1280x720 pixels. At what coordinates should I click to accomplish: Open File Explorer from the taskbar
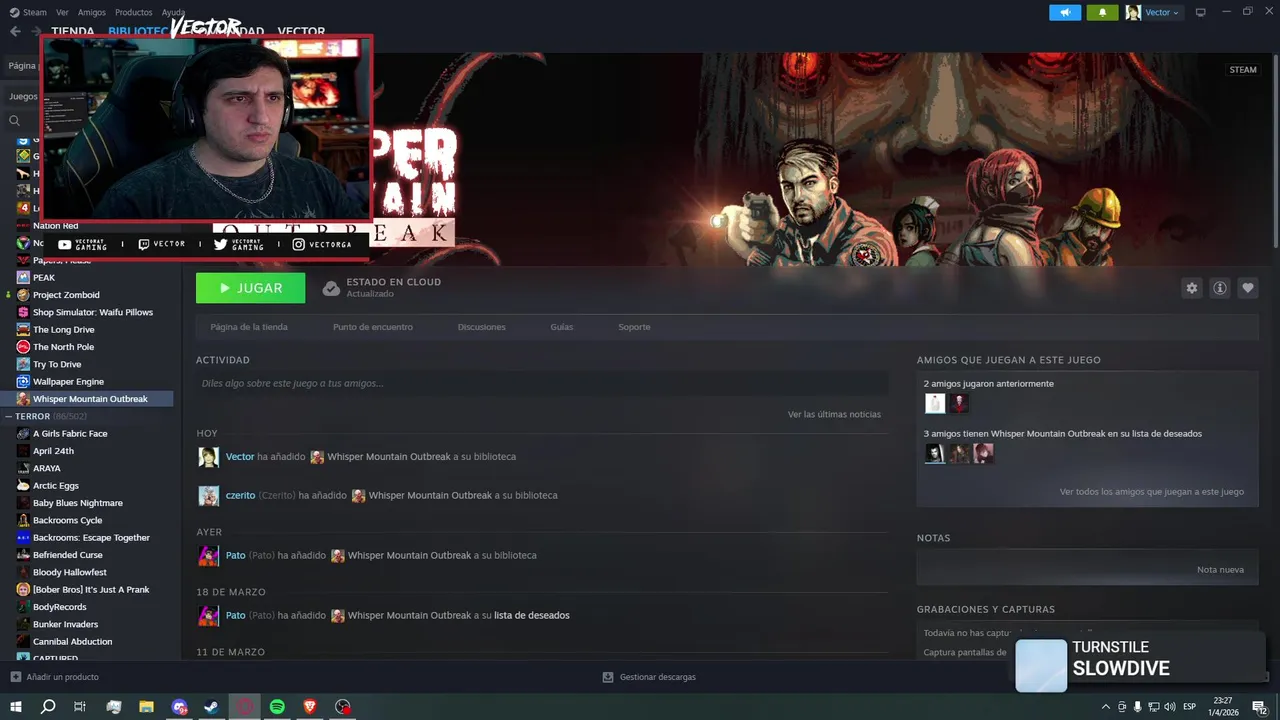(146, 707)
